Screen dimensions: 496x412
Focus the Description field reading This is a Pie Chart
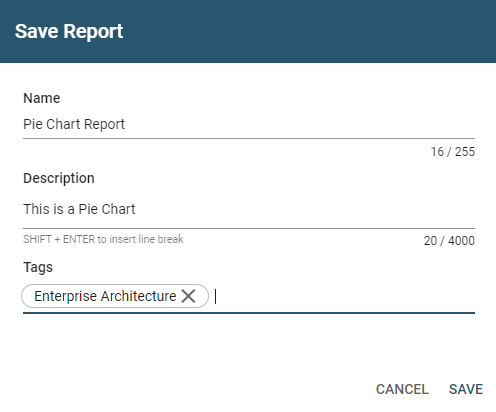click(x=249, y=209)
